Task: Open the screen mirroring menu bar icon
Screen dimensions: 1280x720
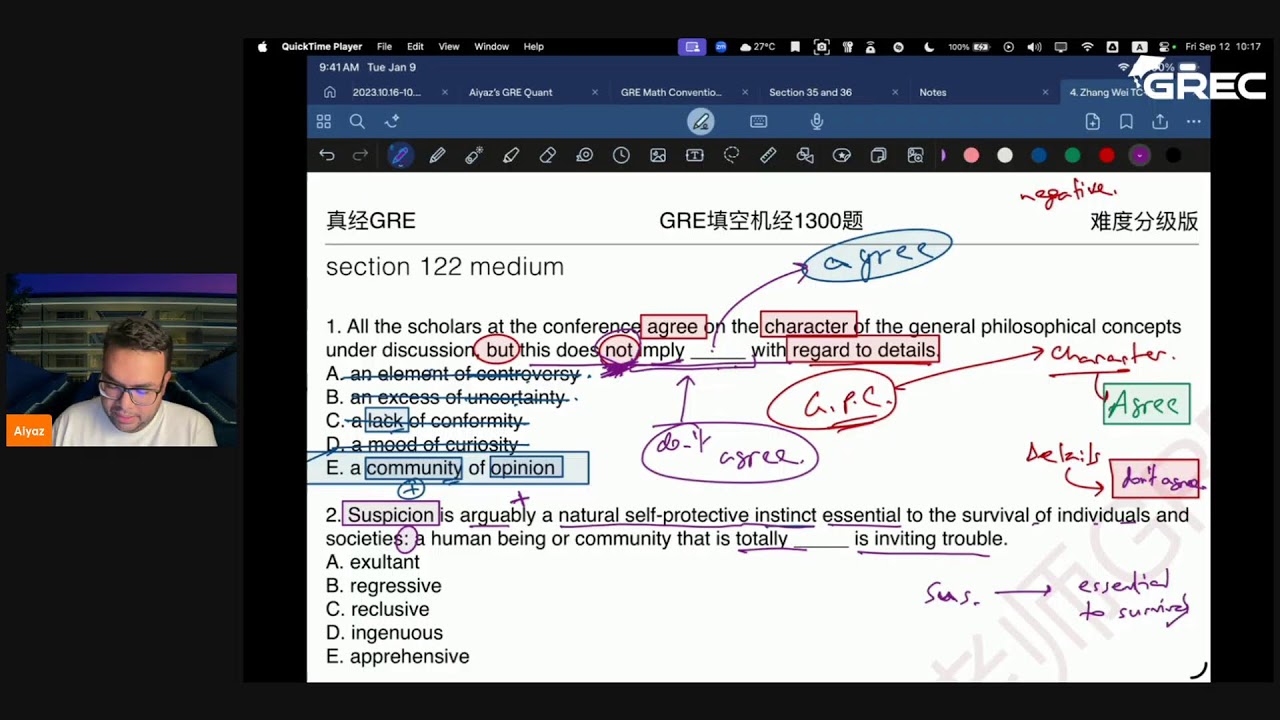Action: pos(692,47)
